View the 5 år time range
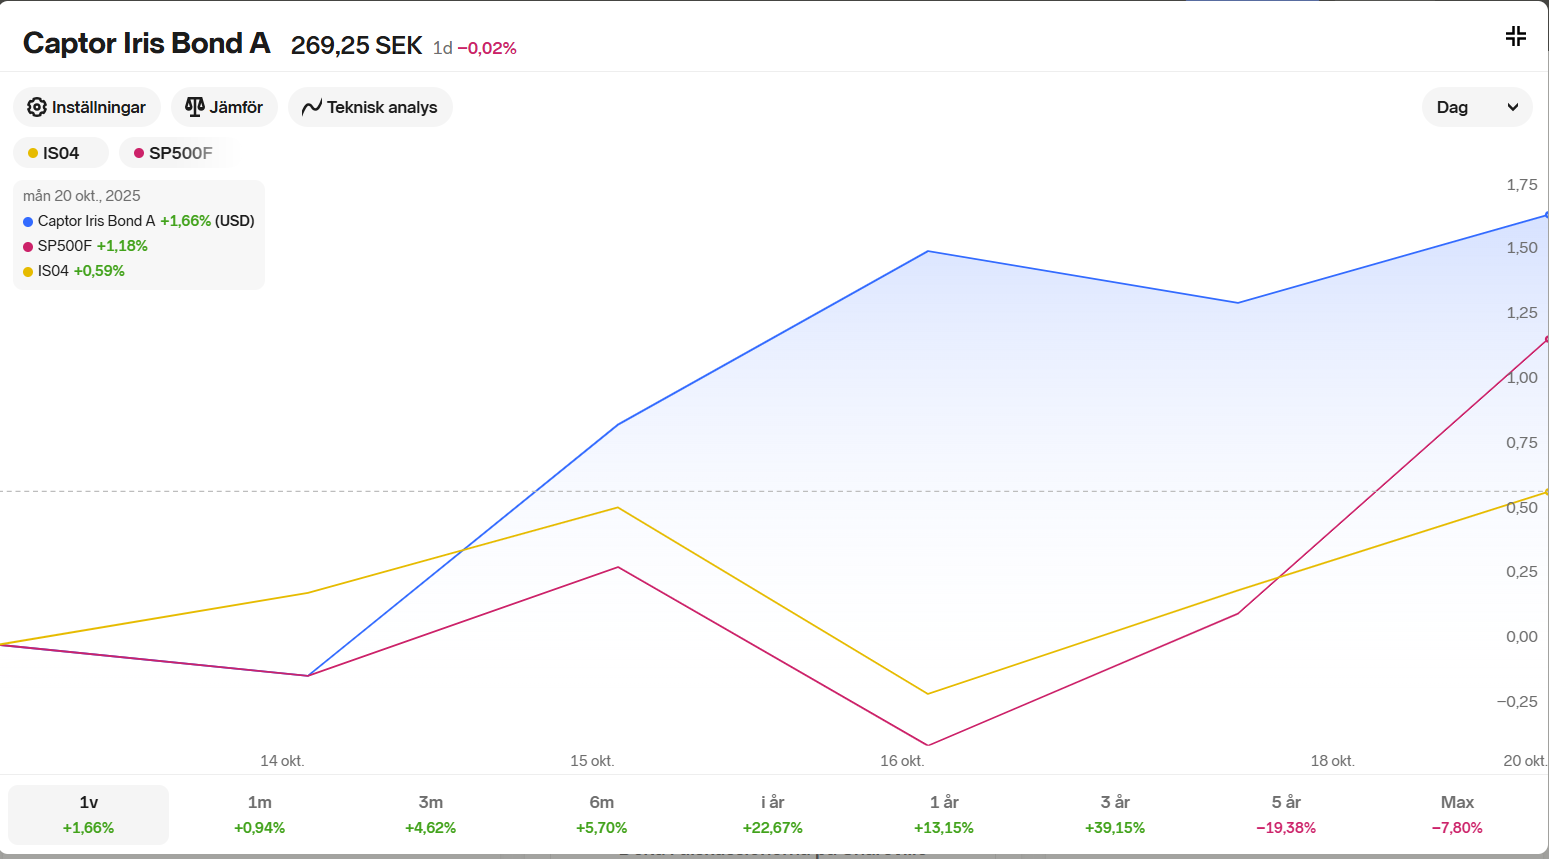1549x859 pixels. coord(1286,814)
